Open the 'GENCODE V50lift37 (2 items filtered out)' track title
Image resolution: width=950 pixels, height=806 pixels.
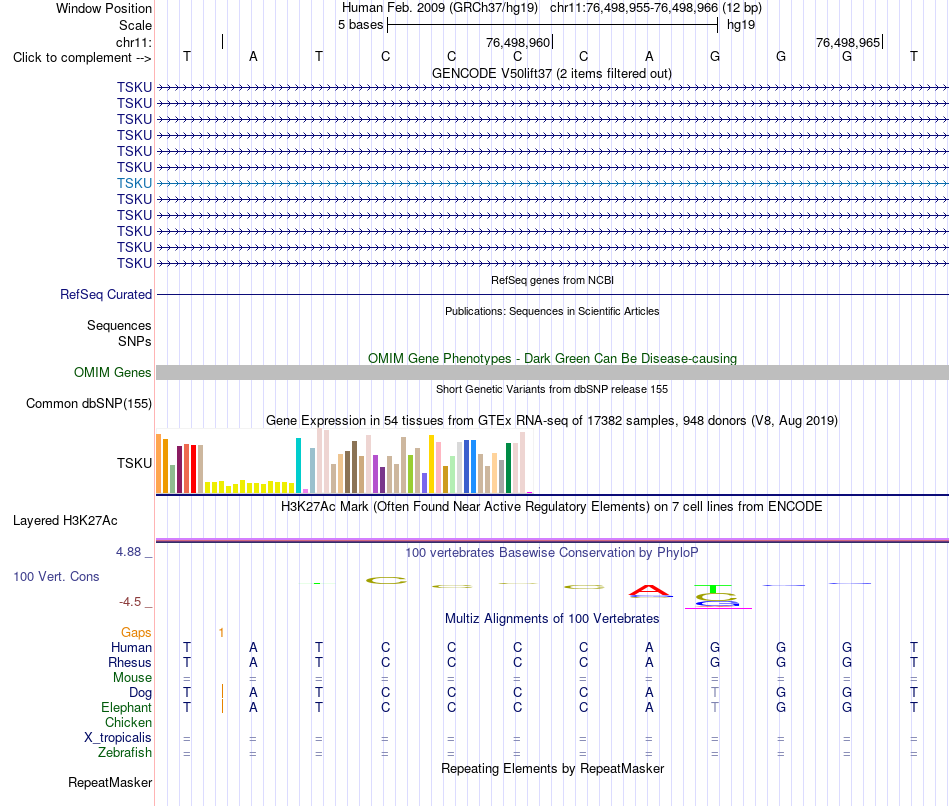click(552, 73)
